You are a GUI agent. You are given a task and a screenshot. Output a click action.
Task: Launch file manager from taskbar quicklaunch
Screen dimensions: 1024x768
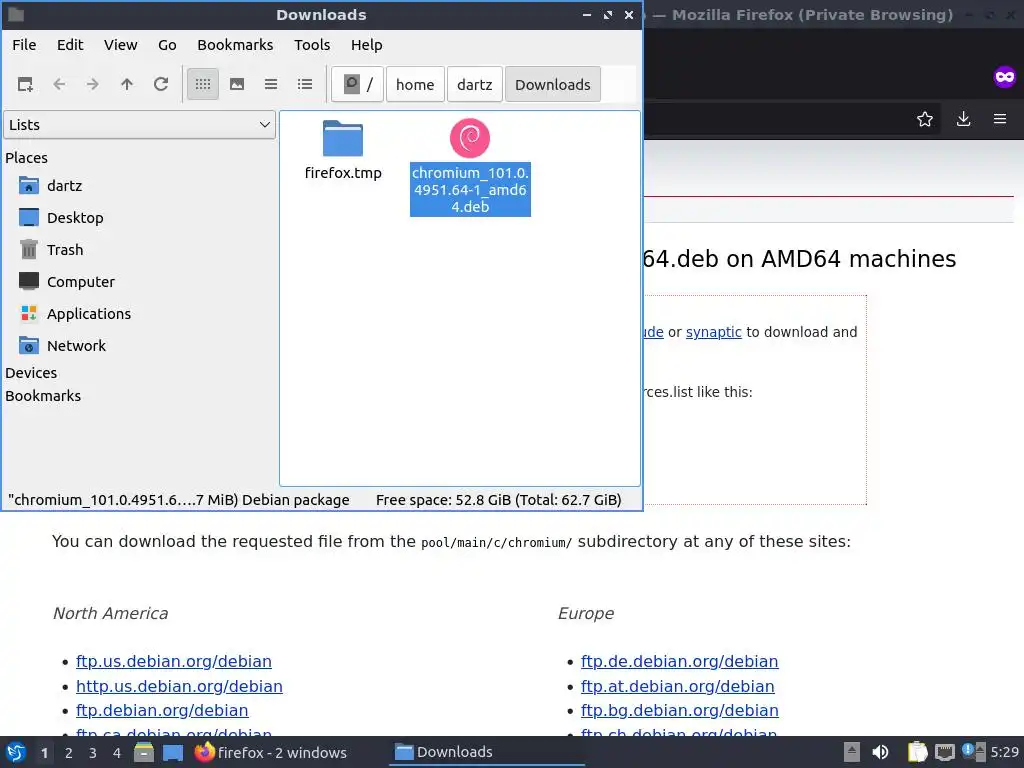click(x=144, y=752)
